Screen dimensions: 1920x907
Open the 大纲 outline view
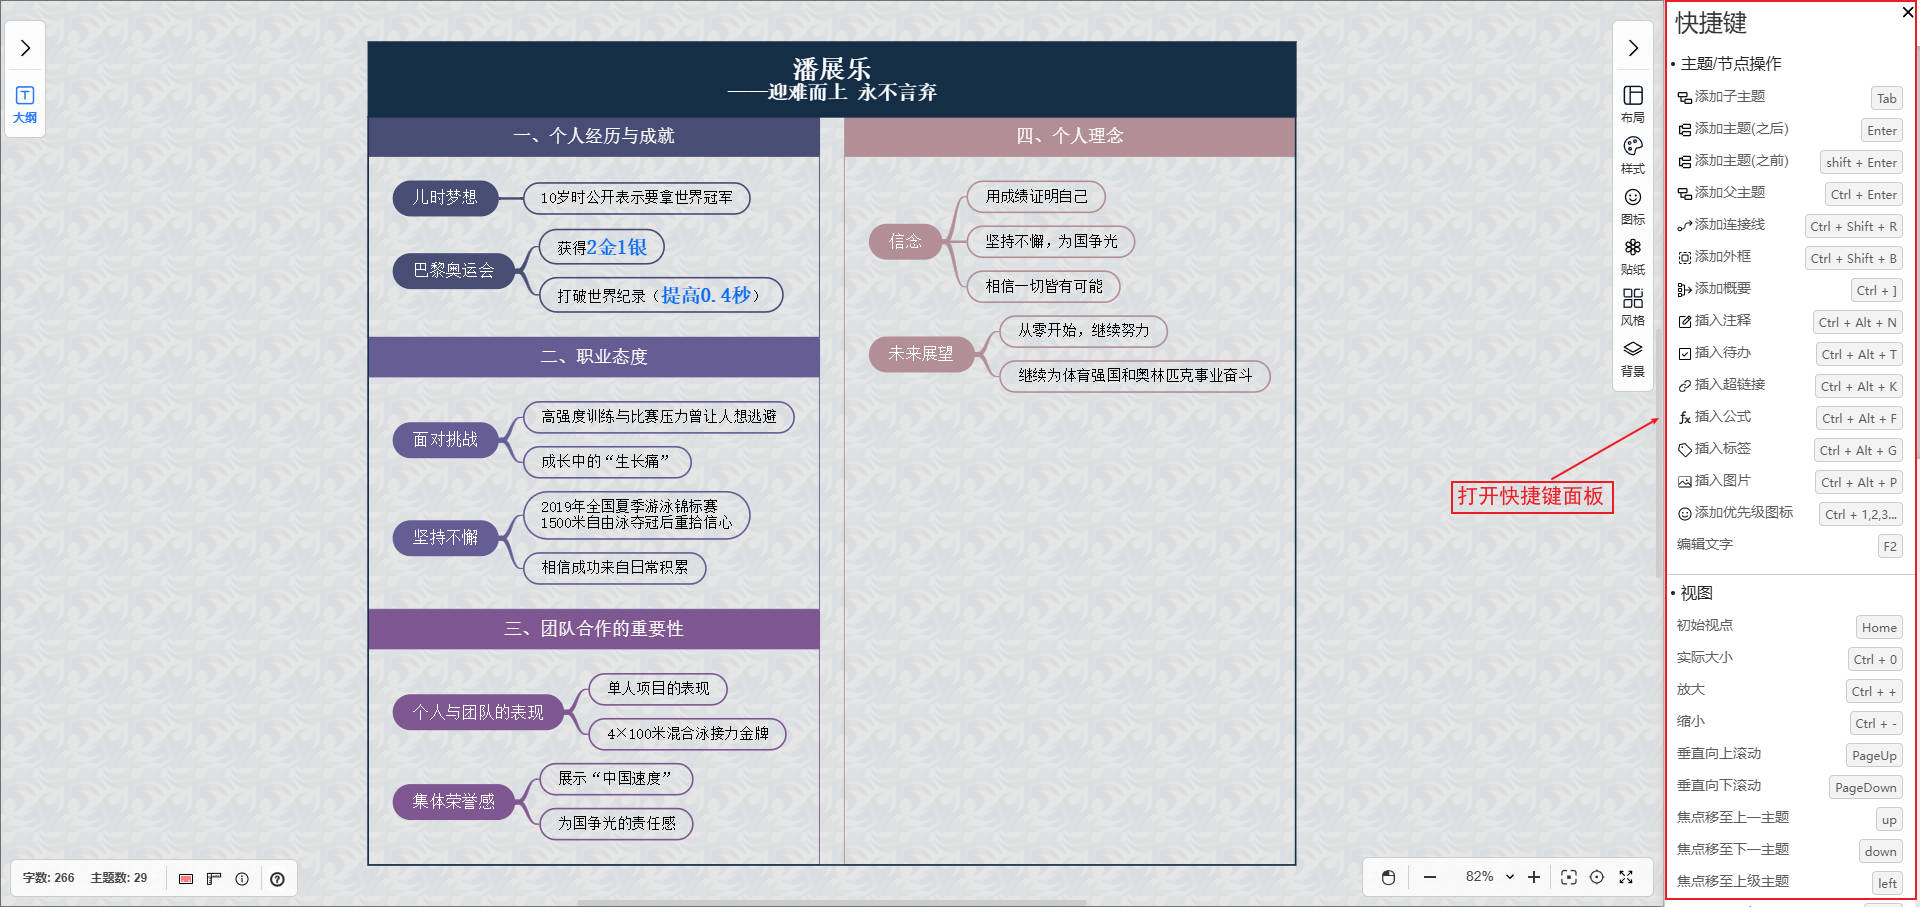(x=25, y=104)
